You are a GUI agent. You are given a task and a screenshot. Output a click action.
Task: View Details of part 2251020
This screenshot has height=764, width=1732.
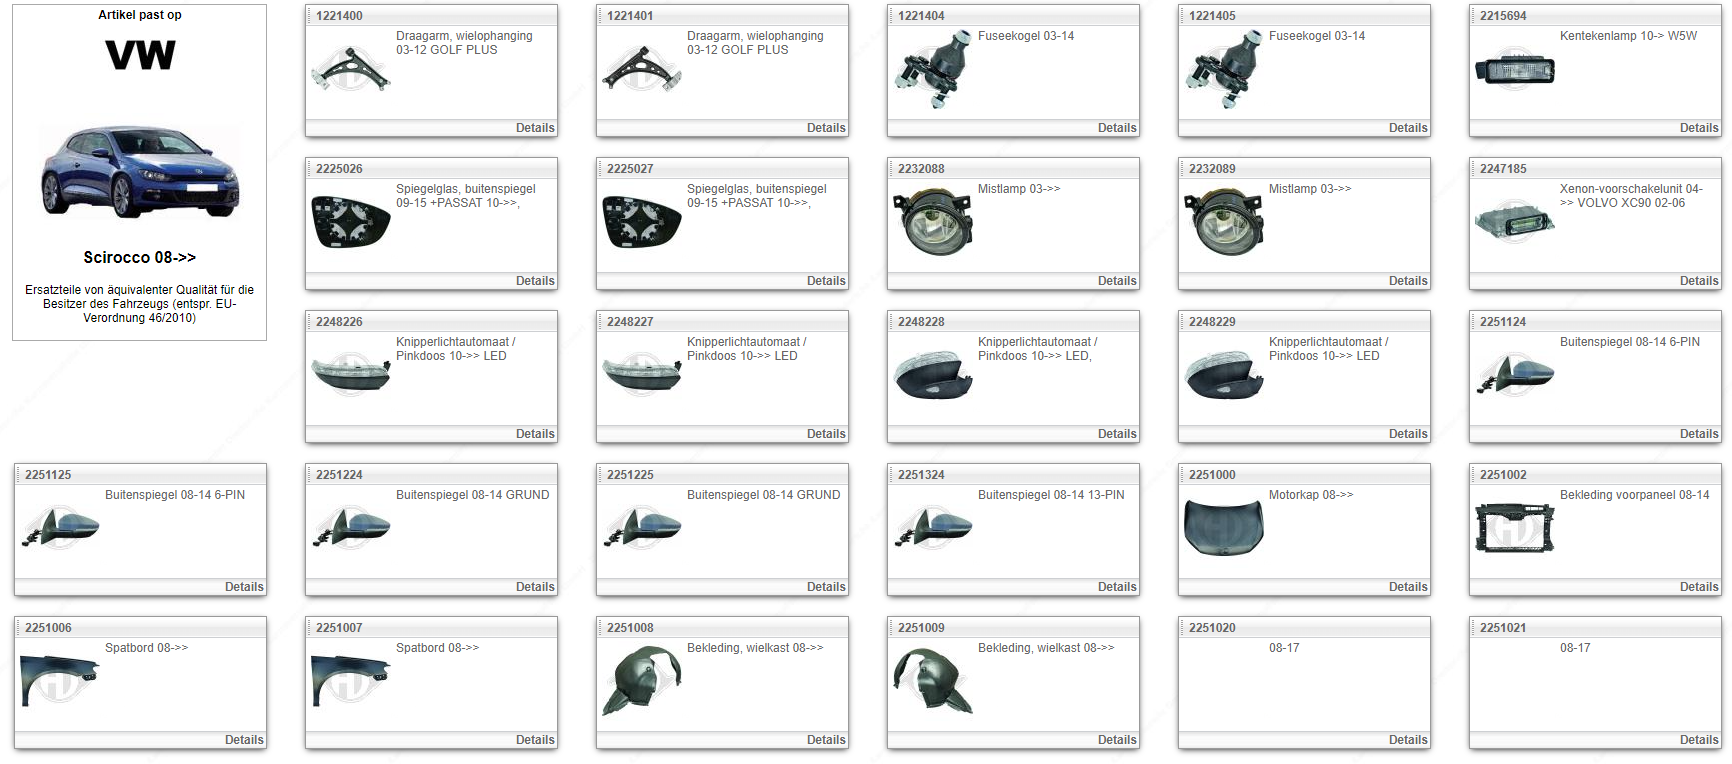(1407, 740)
